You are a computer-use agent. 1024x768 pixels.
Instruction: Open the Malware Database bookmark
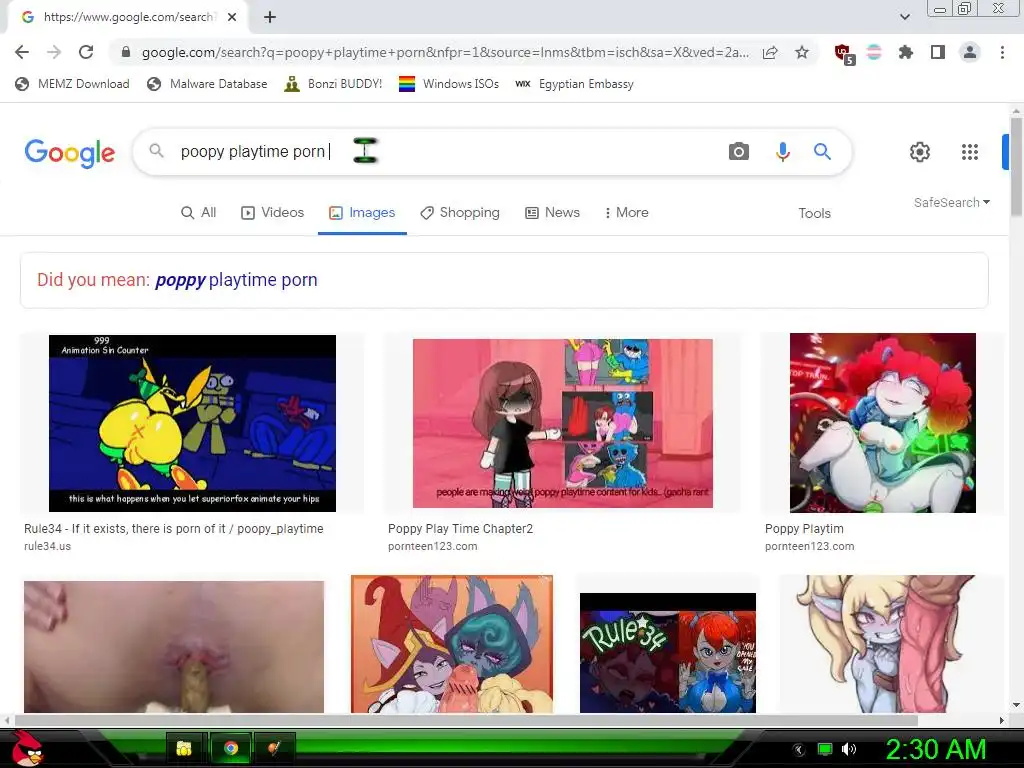[x=208, y=84]
